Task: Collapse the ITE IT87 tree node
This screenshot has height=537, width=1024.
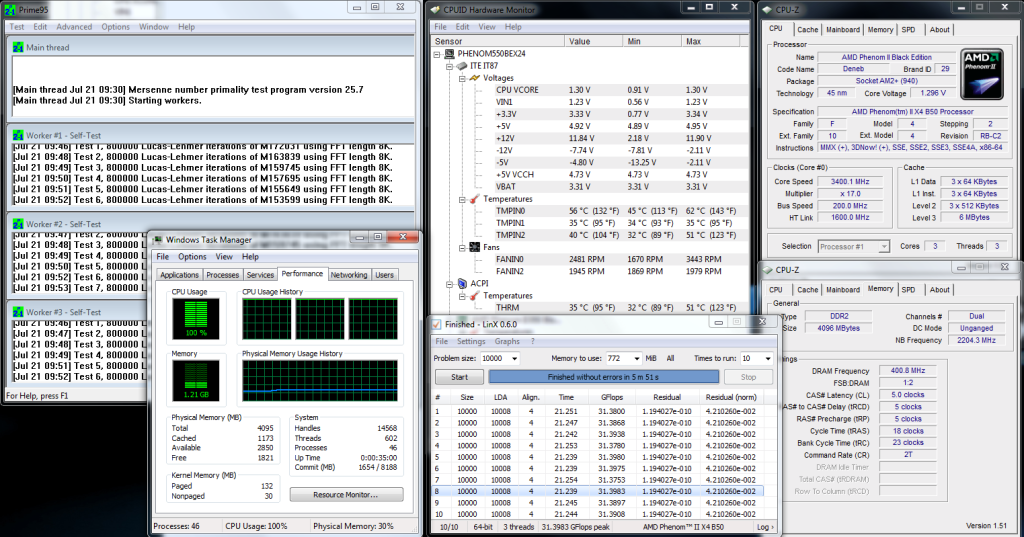Action: click(x=449, y=67)
